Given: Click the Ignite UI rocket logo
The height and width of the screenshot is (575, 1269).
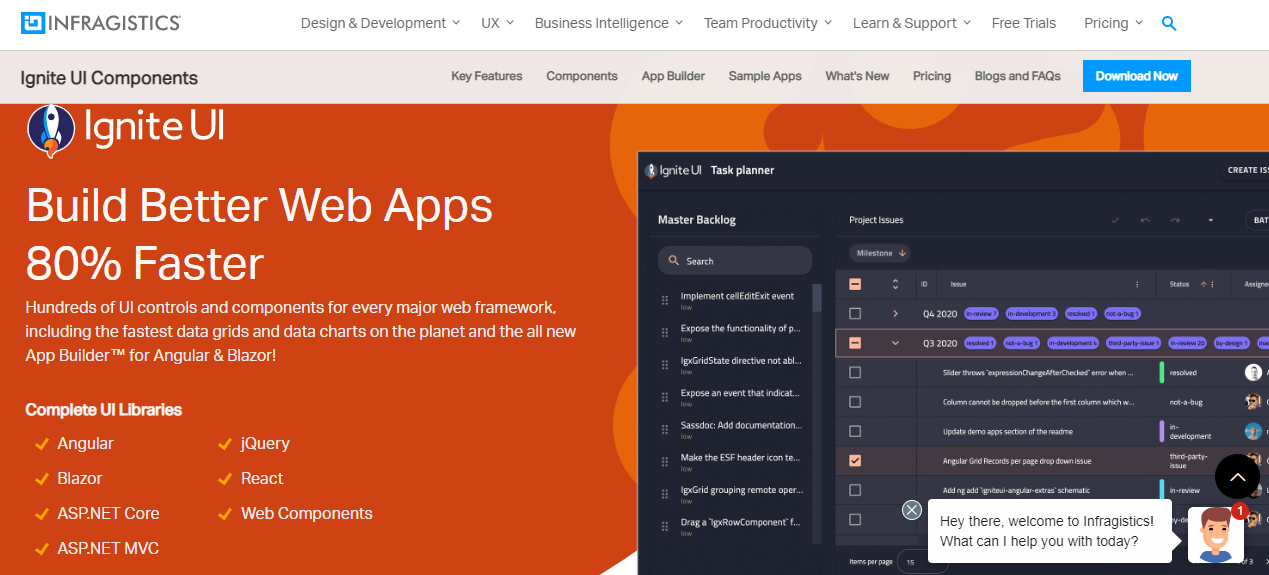Looking at the screenshot, I should 51,130.
